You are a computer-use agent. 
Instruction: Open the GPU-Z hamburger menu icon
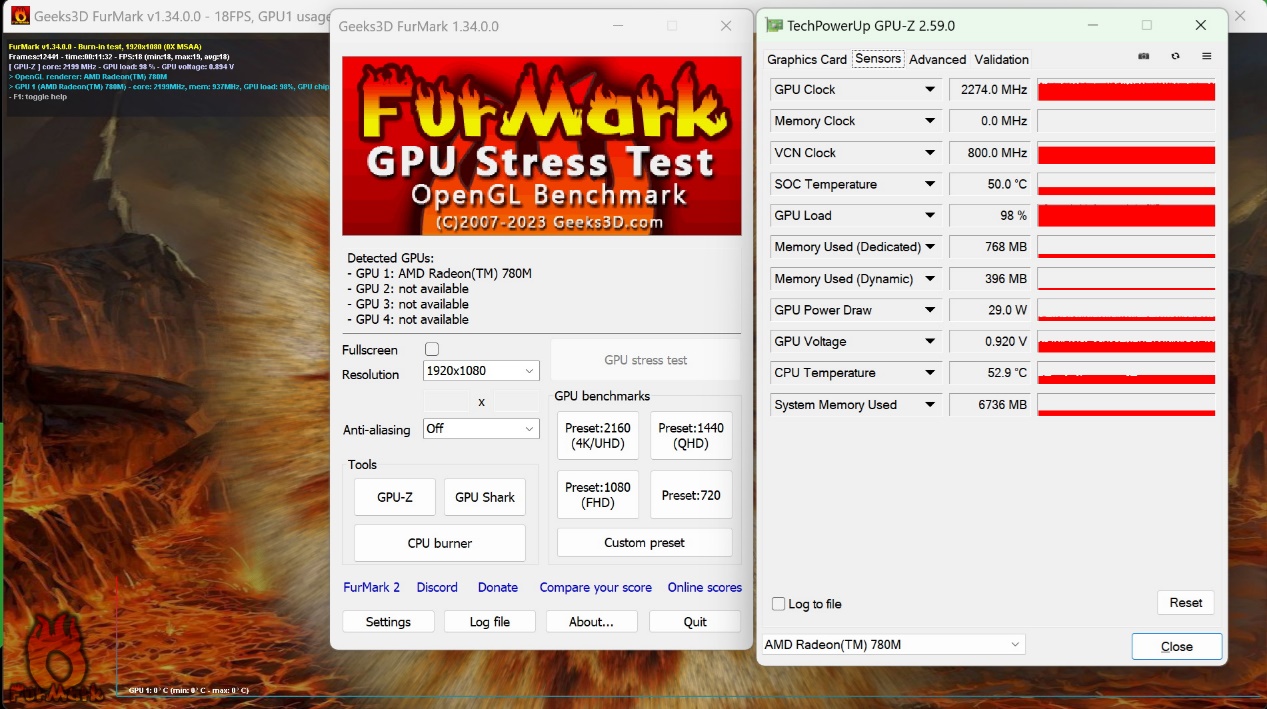pyautogui.click(x=1207, y=57)
